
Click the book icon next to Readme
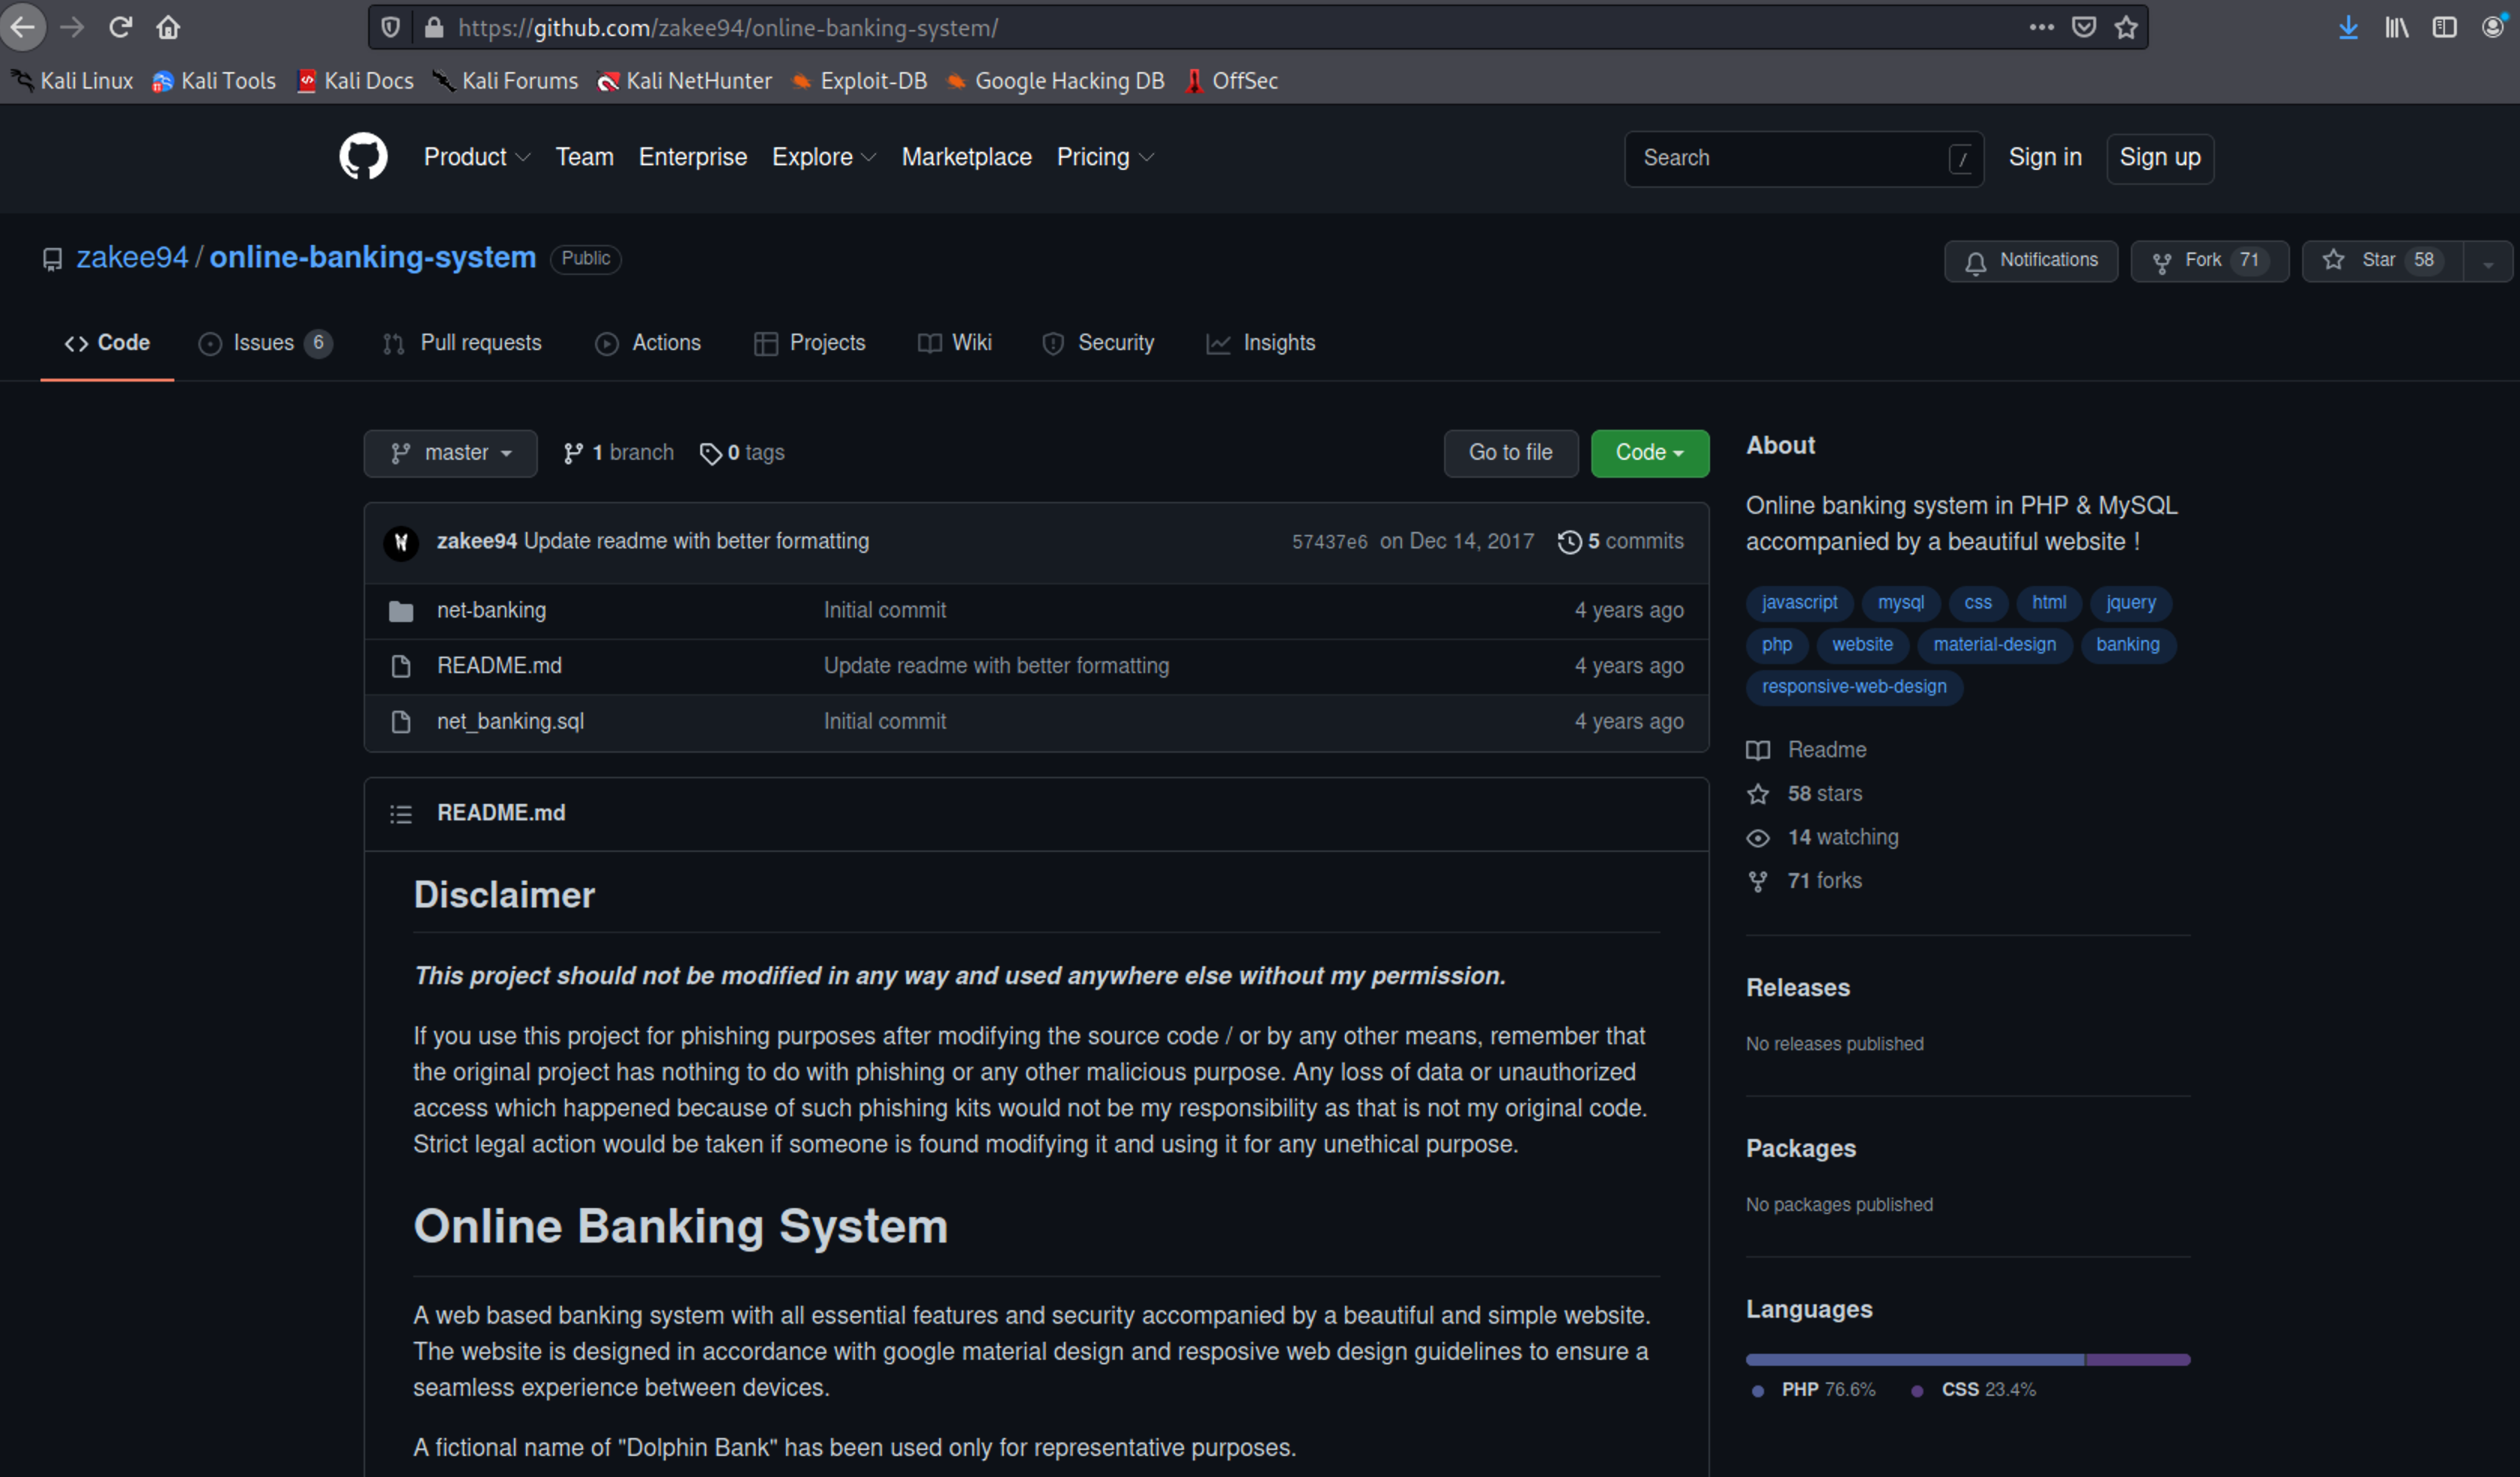1758,750
